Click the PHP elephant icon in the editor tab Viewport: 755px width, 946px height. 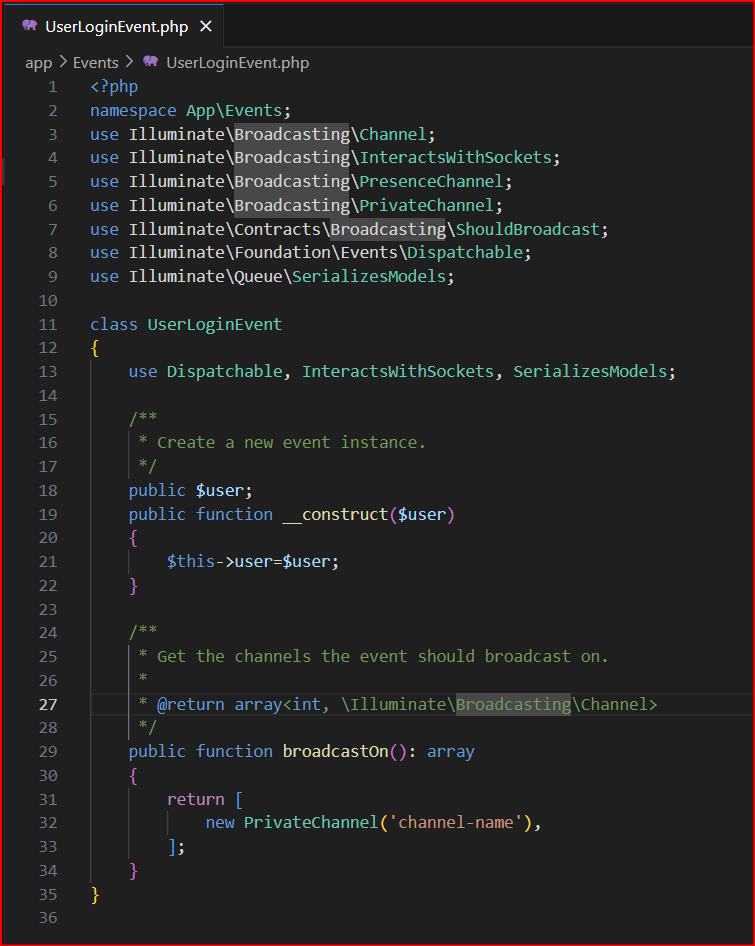click(30, 26)
